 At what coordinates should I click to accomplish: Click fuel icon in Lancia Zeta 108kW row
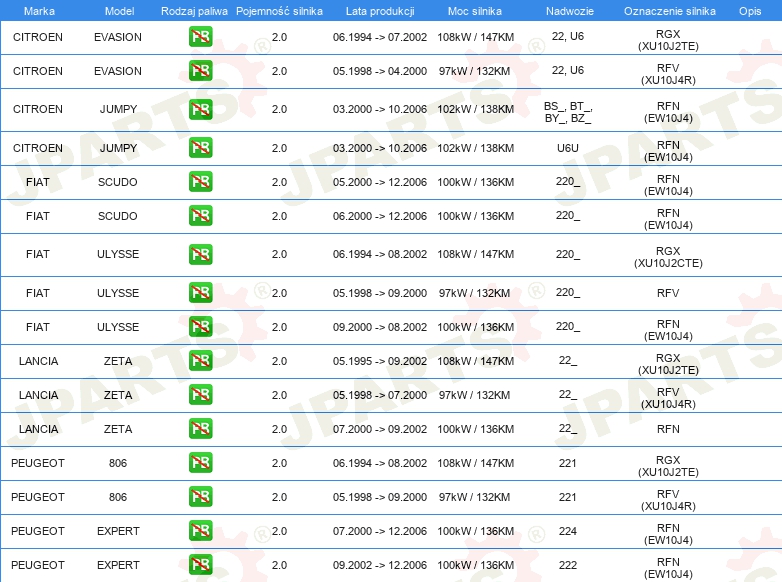[x=200, y=361]
